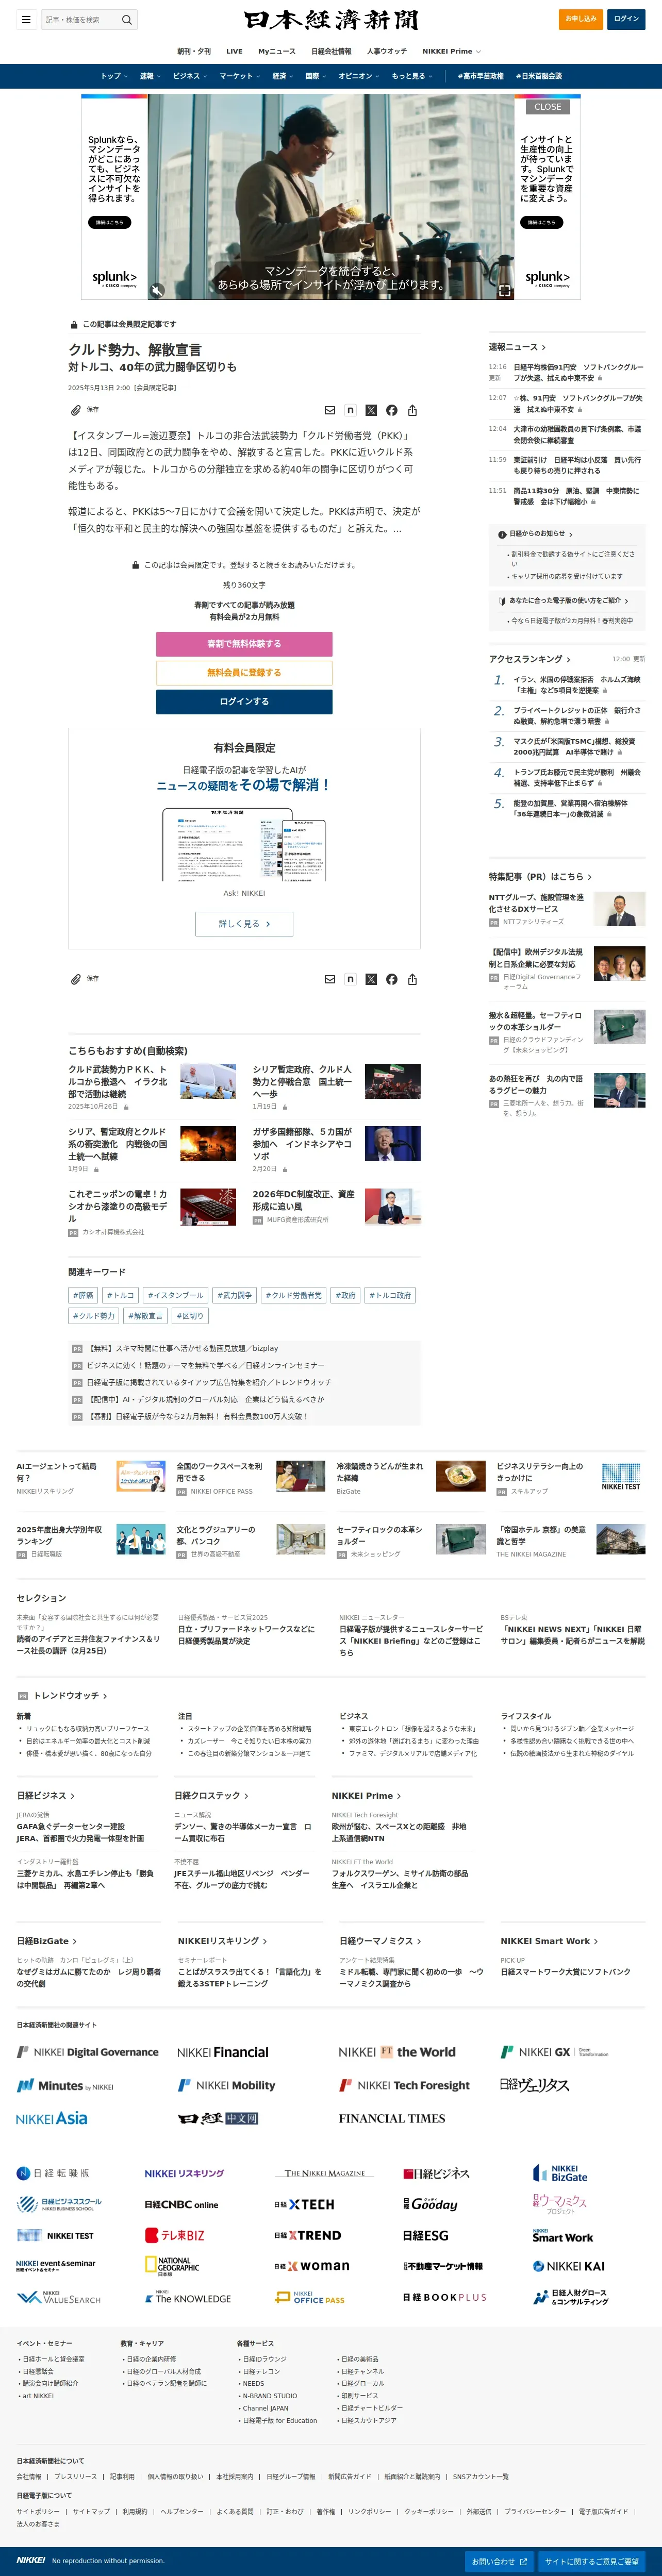Screen dimensions: 662x2576
Task: Select the #クルド労働者党 keyword tag
Action: (x=294, y=1295)
